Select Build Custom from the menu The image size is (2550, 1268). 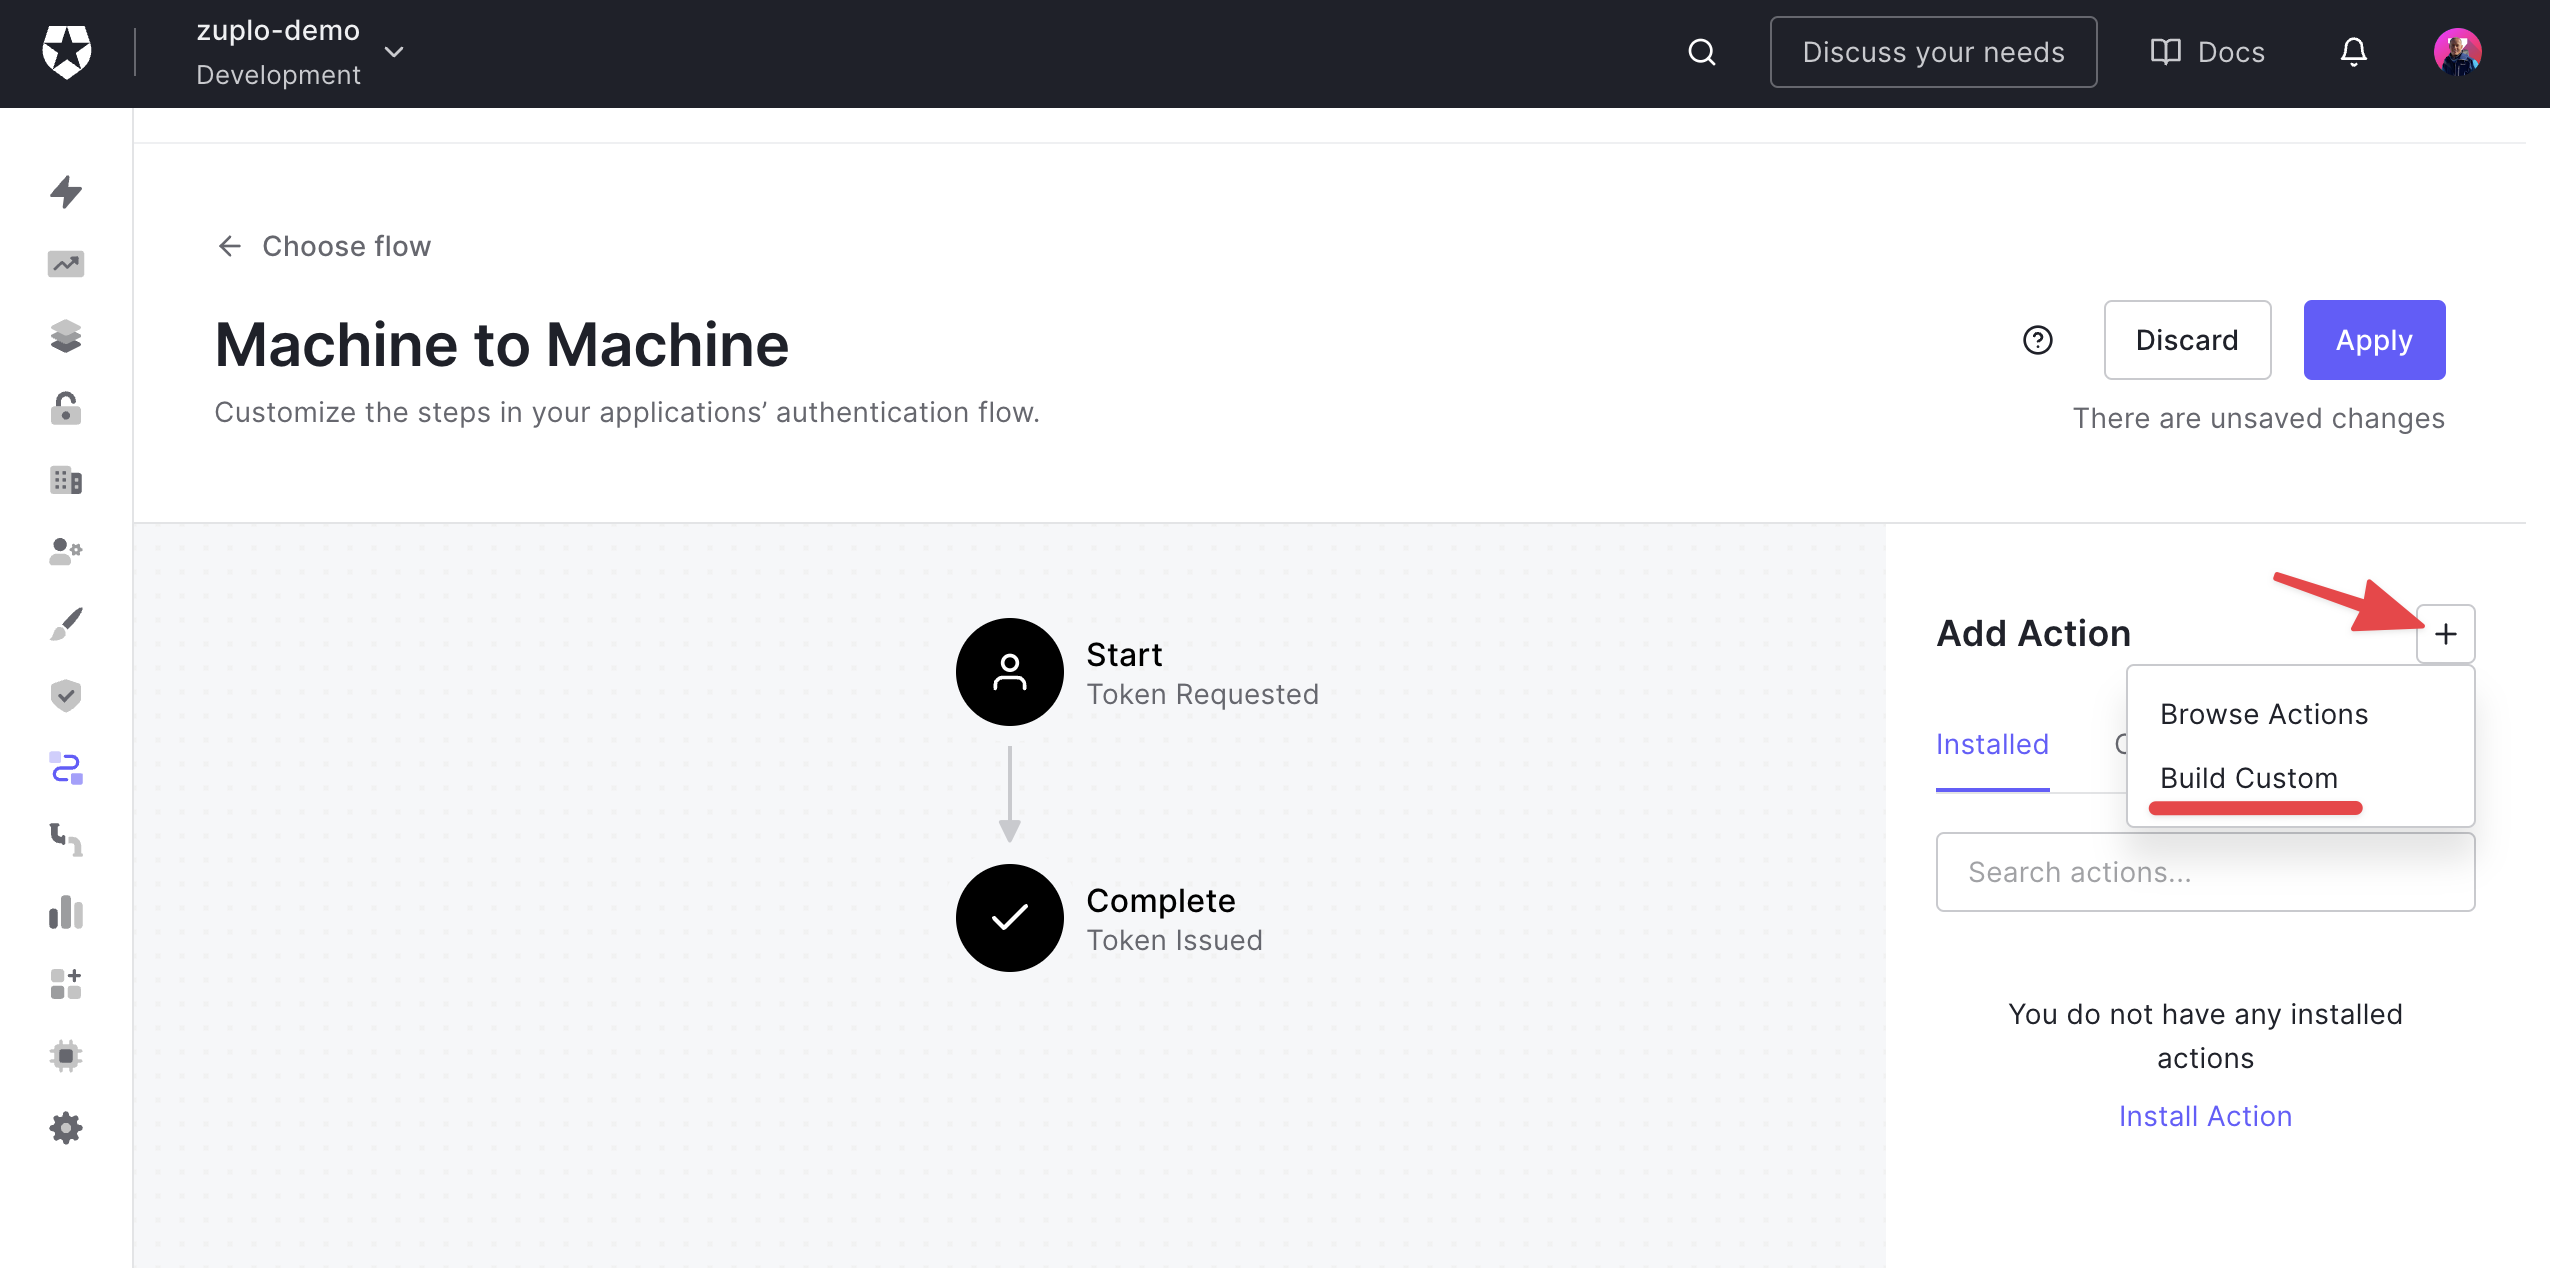(2249, 778)
